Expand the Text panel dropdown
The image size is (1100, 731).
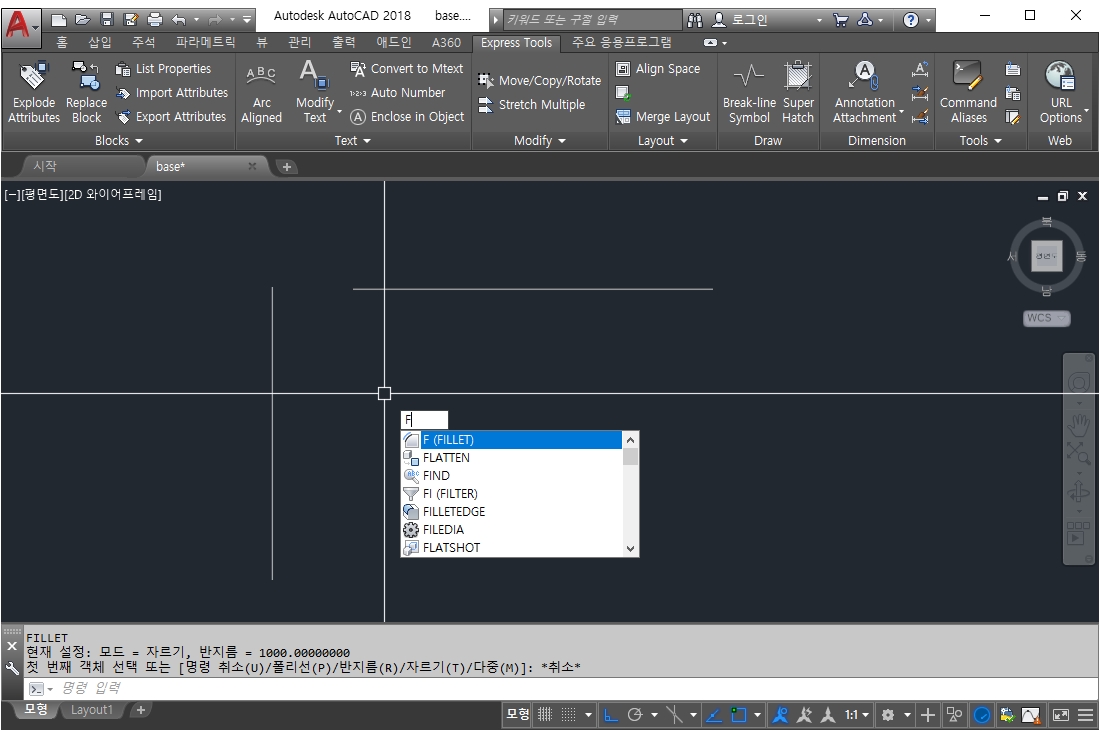point(352,140)
